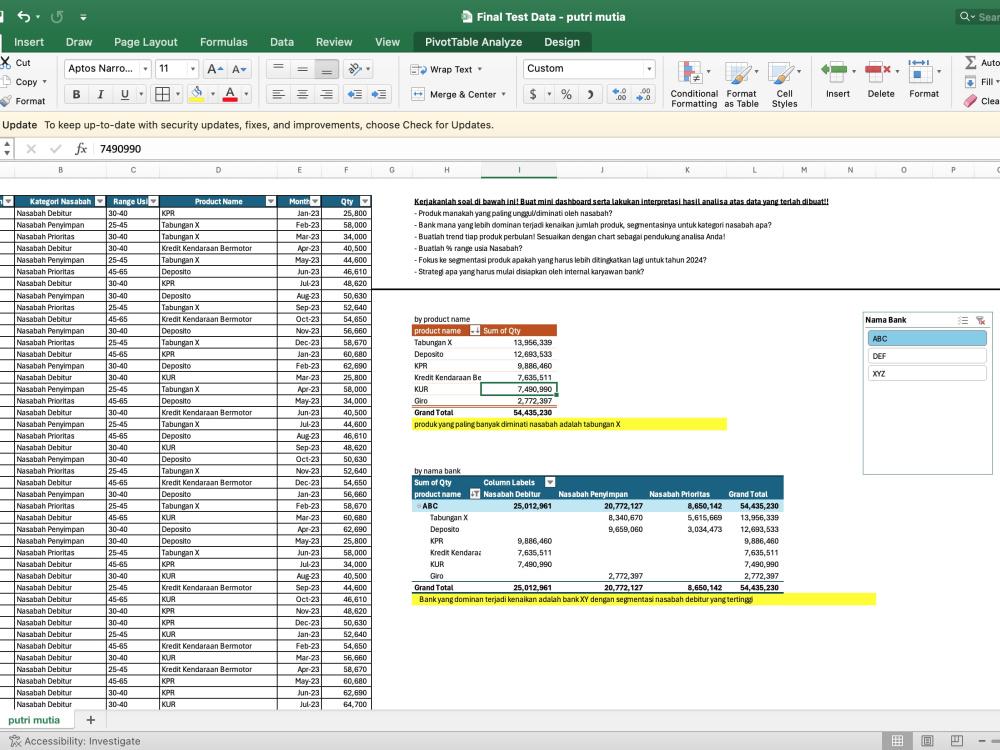Click the Insert Function fx icon
Viewport: 1000px width, 750px height.
coord(80,149)
